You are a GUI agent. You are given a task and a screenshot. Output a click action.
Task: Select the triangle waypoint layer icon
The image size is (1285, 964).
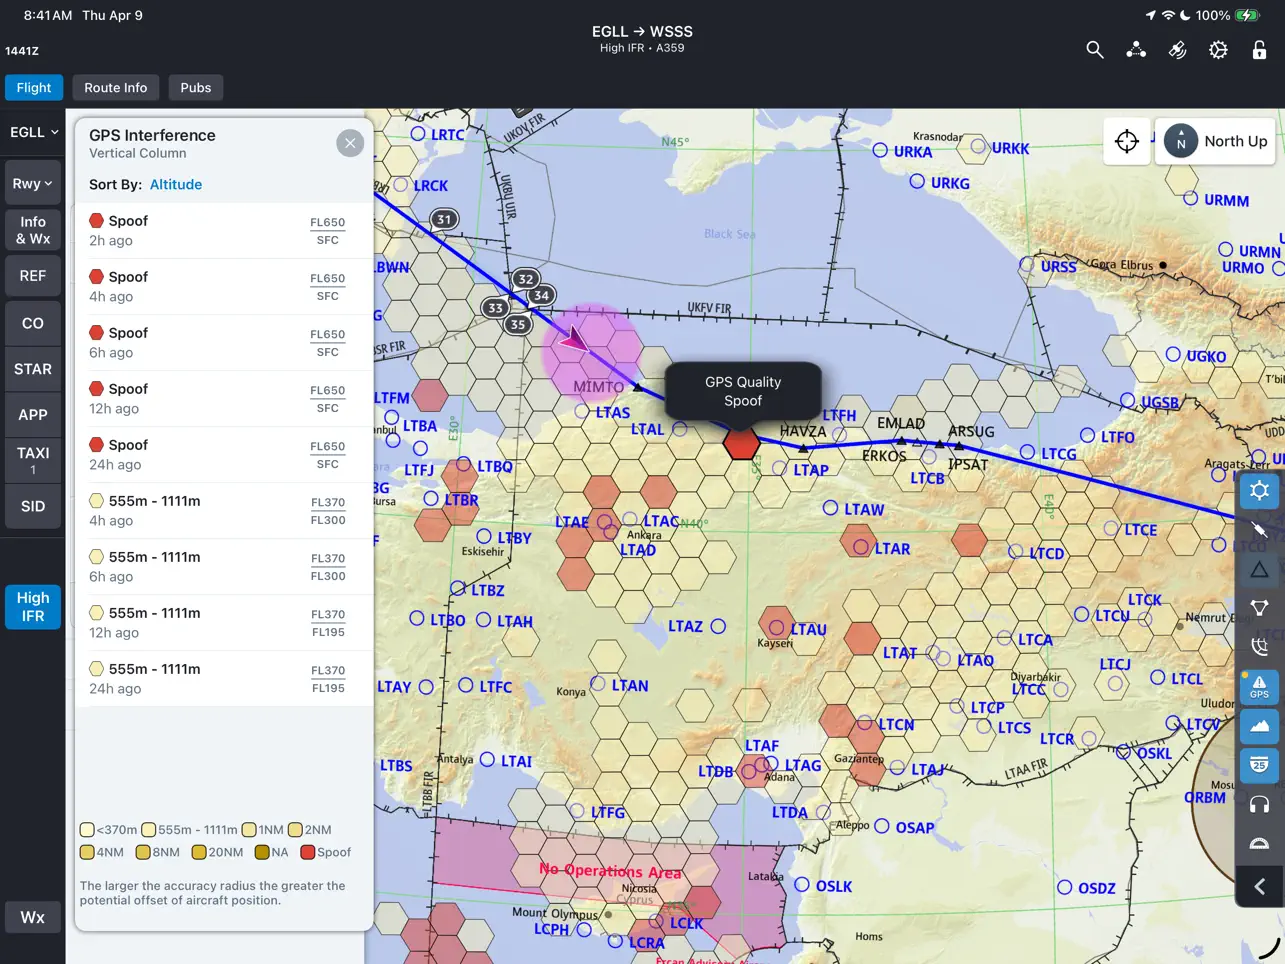click(1259, 569)
